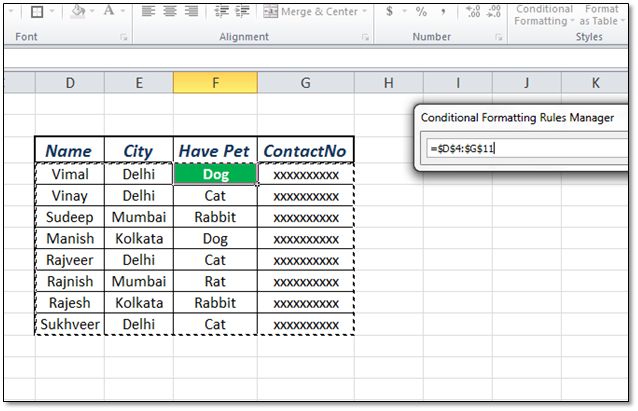Image resolution: width=638 pixels, height=411 pixels.
Task: Click Rabbit in Sudeep's row
Action: [216, 217]
